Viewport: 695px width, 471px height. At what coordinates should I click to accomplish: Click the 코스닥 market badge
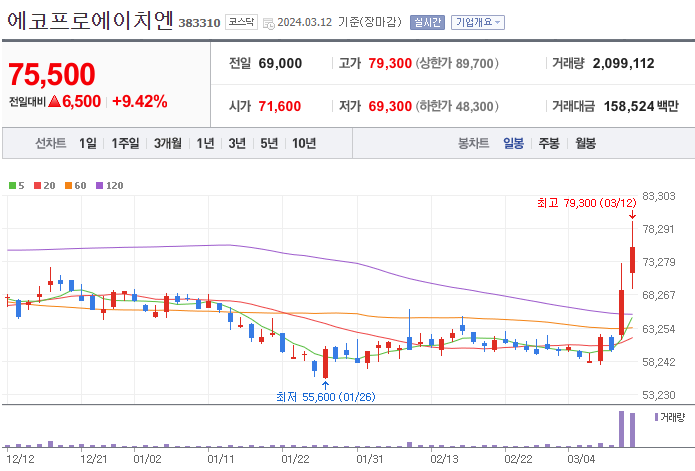click(241, 22)
